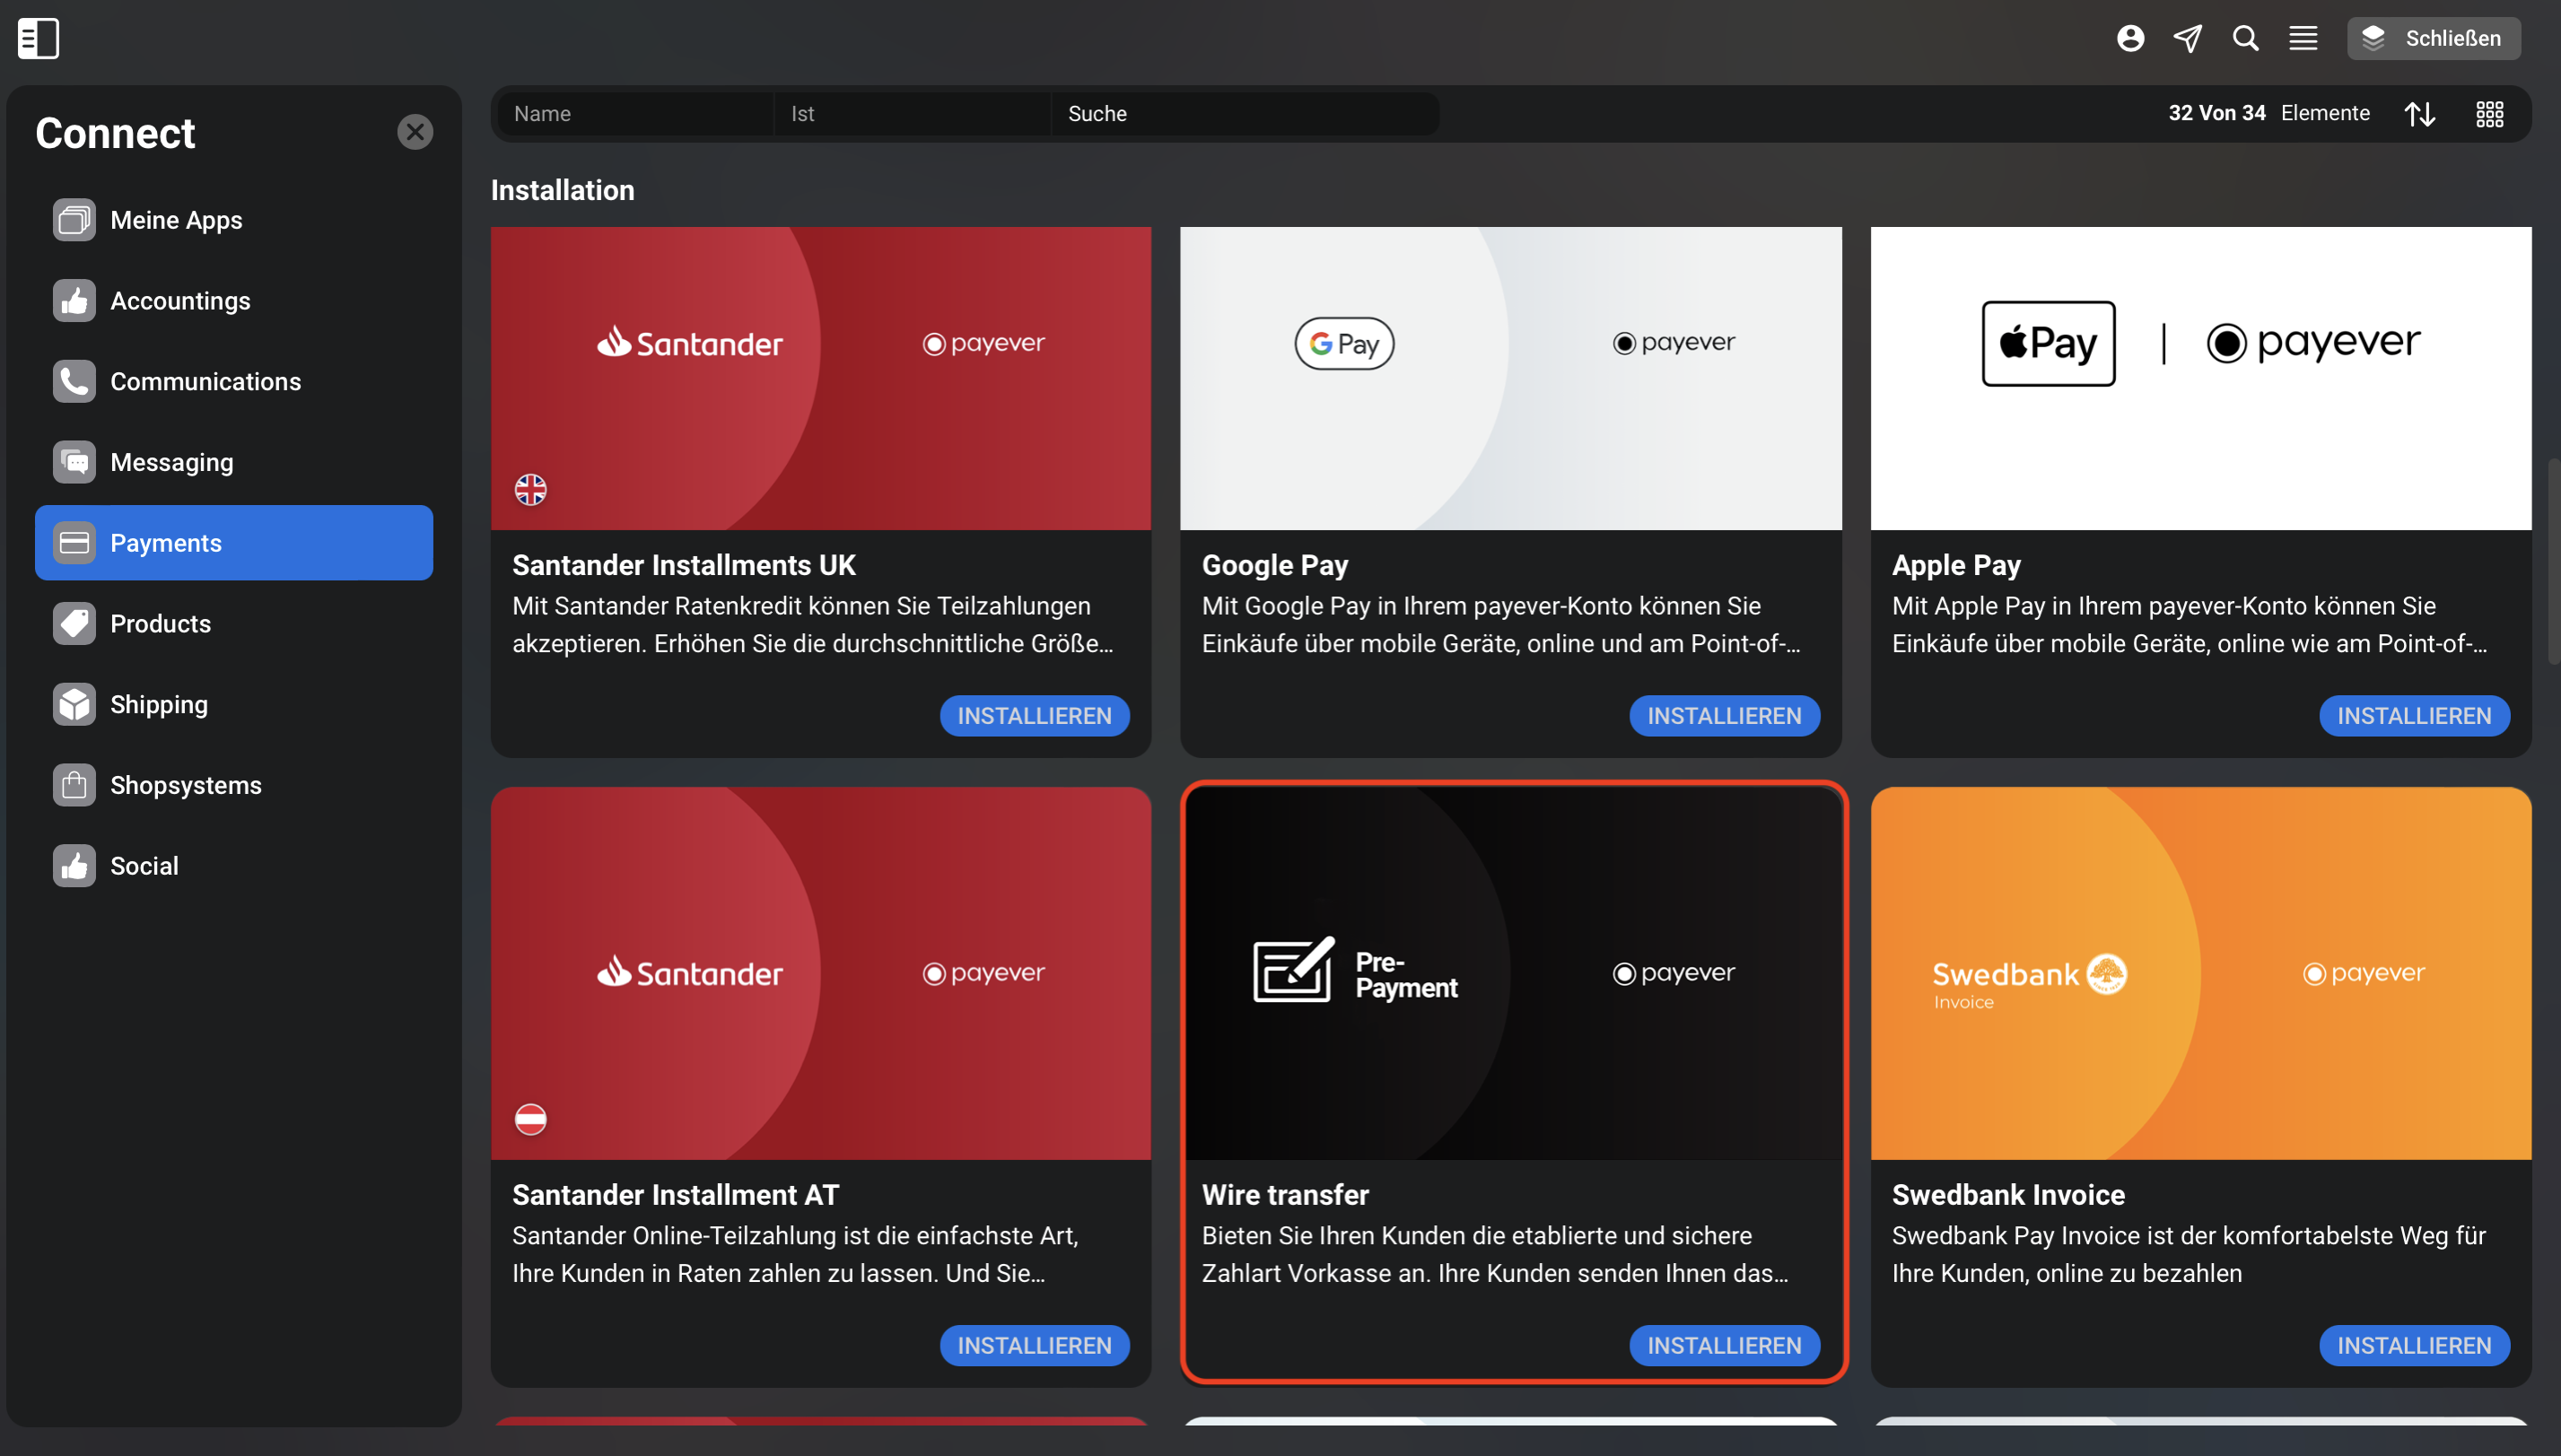Open Swedbank Invoice card image
This screenshot has width=2561, height=1456.
(x=2201, y=973)
